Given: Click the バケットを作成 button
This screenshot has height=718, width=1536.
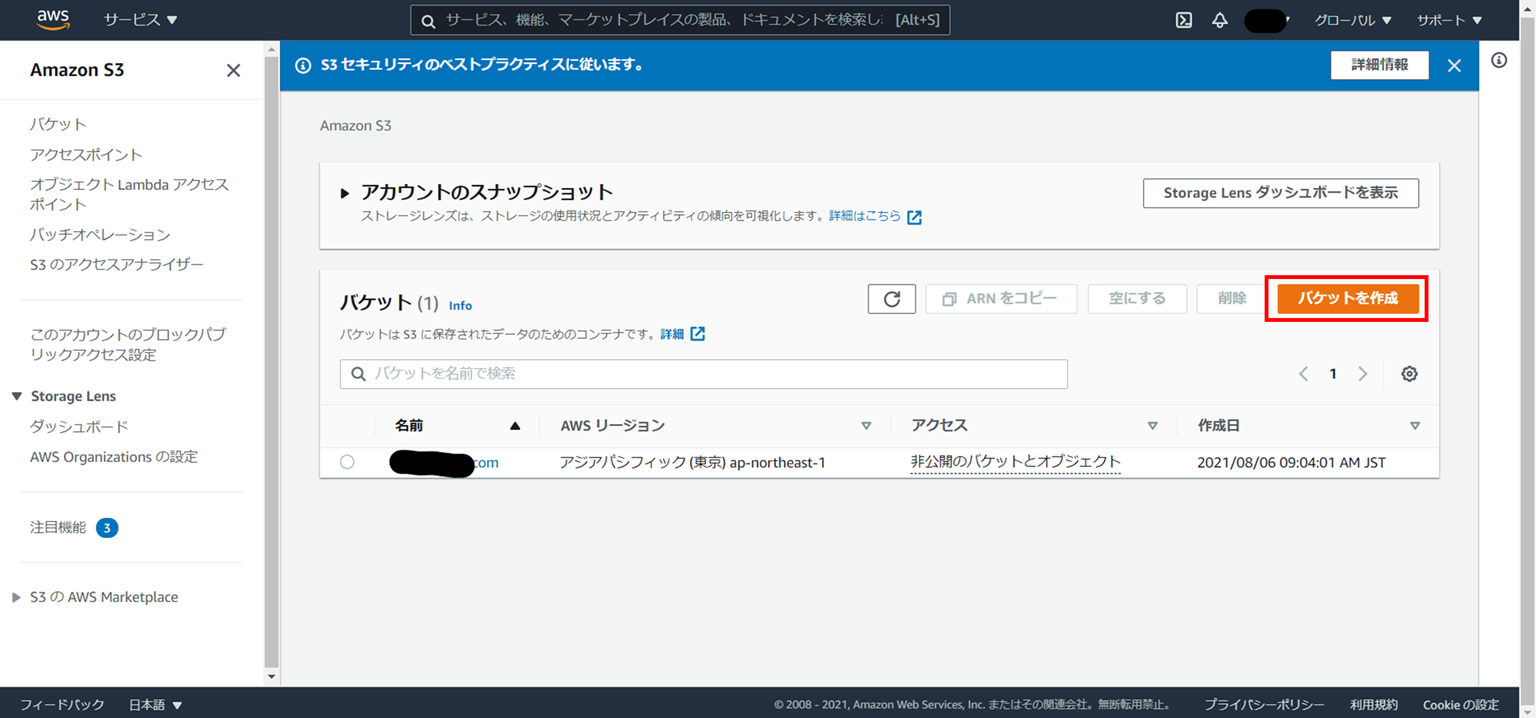Looking at the screenshot, I should tap(1348, 299).
